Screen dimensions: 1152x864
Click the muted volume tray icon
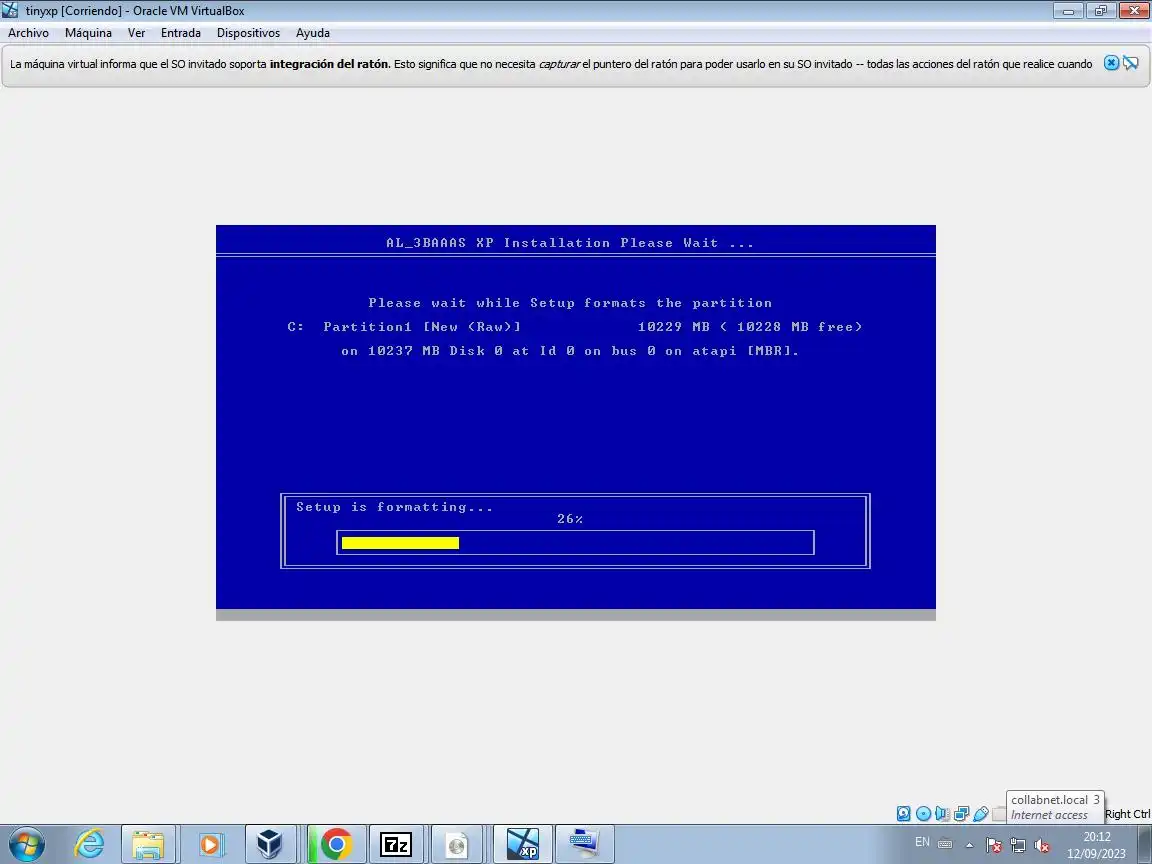click(1041, 845)
